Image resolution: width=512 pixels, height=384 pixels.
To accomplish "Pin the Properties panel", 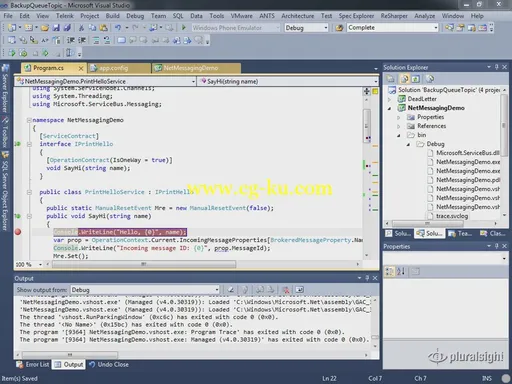I will click(497, 246).
